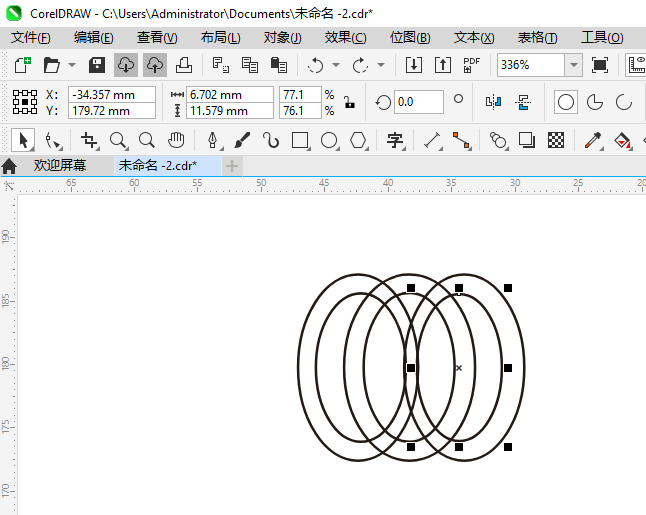Image resolution: width=646 pixels, height=515 pixels.
Task: Click the full-screen preview icon
Action: point(599,65)
